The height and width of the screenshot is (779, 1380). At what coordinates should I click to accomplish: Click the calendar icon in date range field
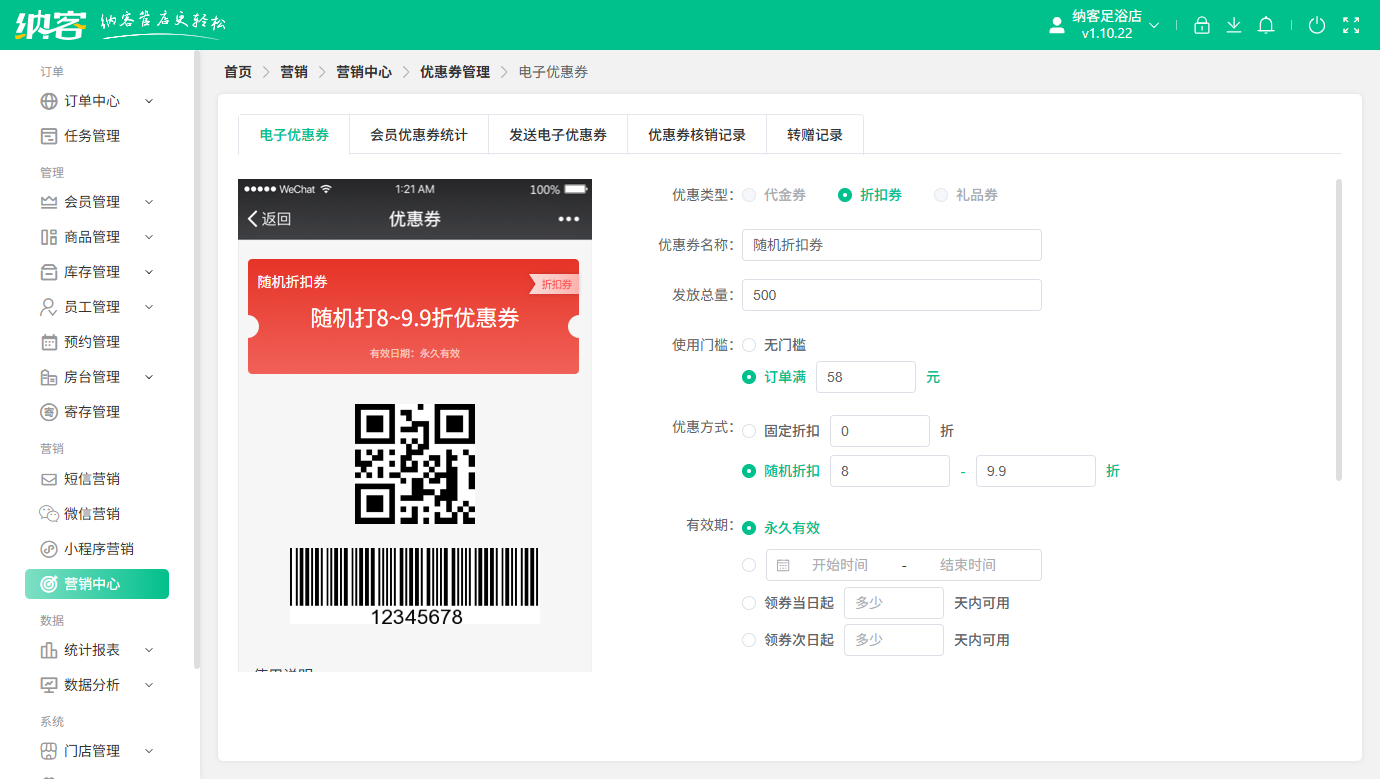[x=783, y=565]
